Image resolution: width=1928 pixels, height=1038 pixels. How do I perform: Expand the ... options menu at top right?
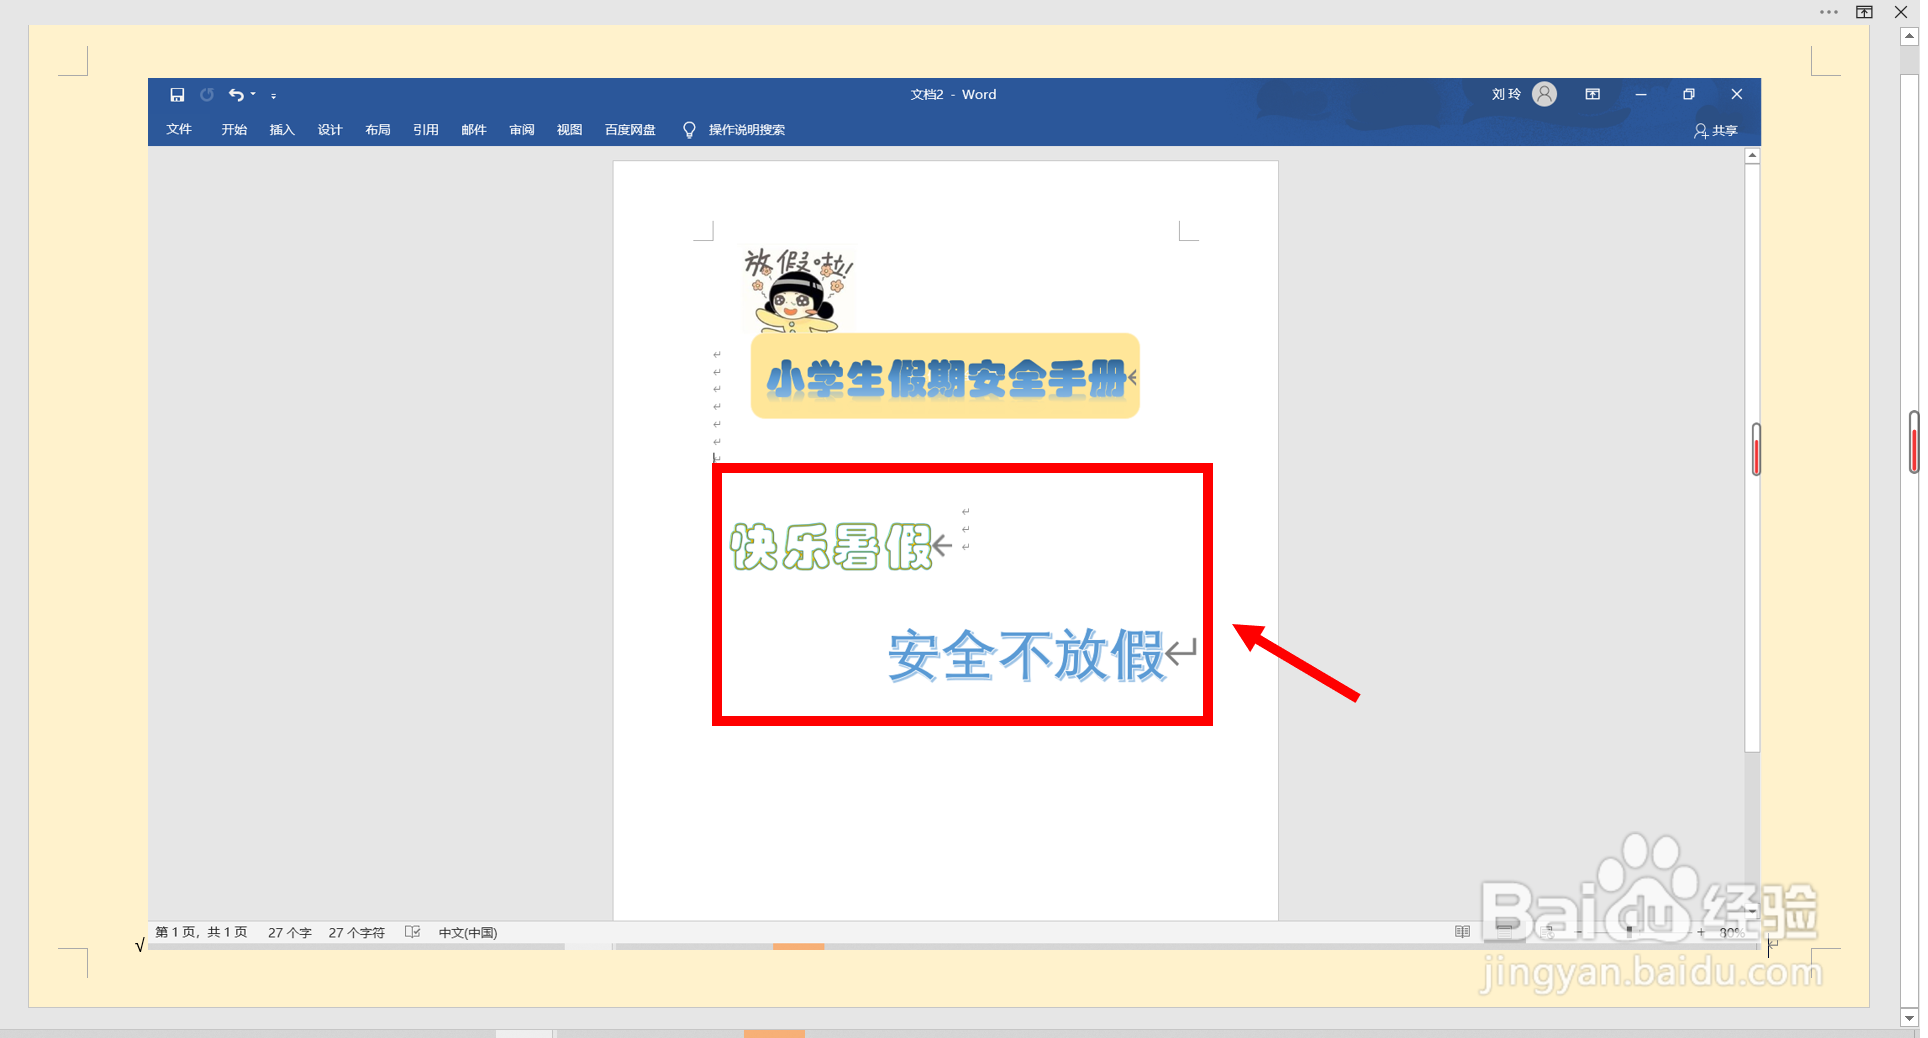(x=1829, y=12)
